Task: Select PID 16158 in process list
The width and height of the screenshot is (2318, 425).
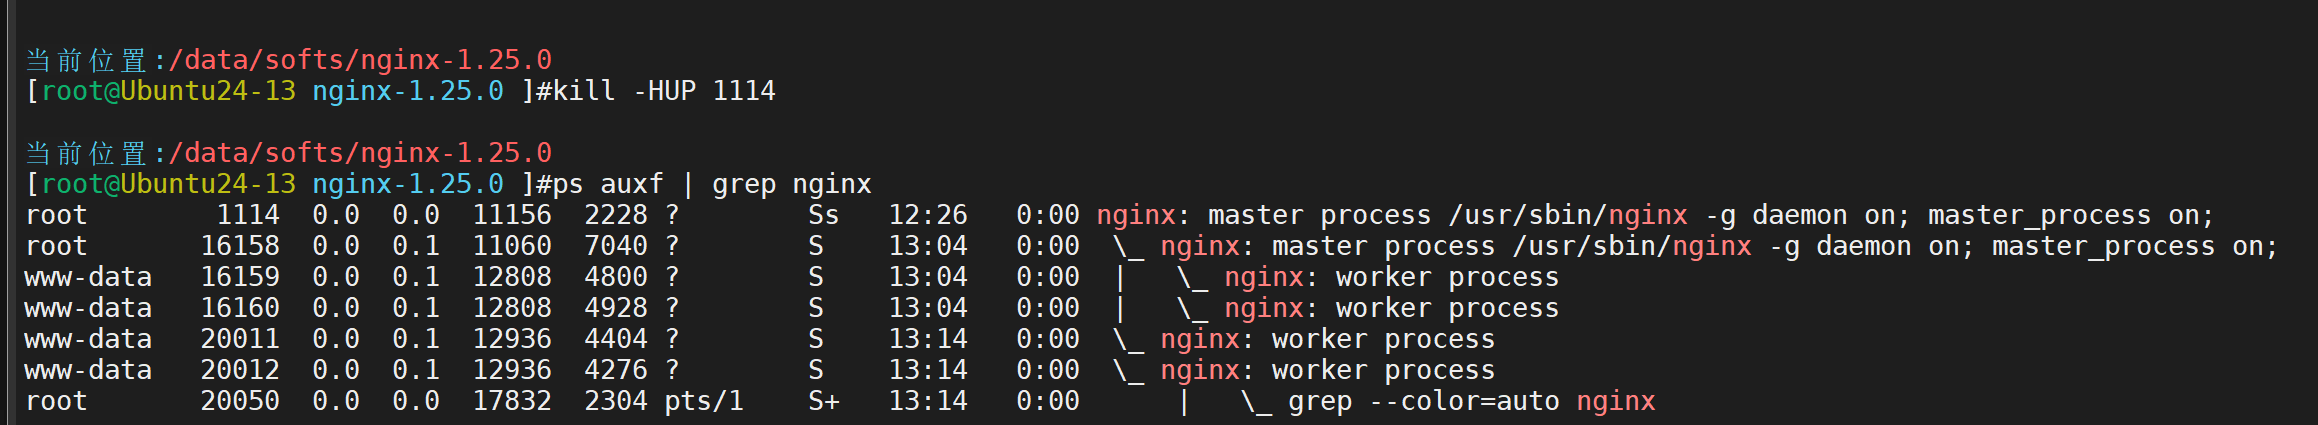Action: point(240,246)
